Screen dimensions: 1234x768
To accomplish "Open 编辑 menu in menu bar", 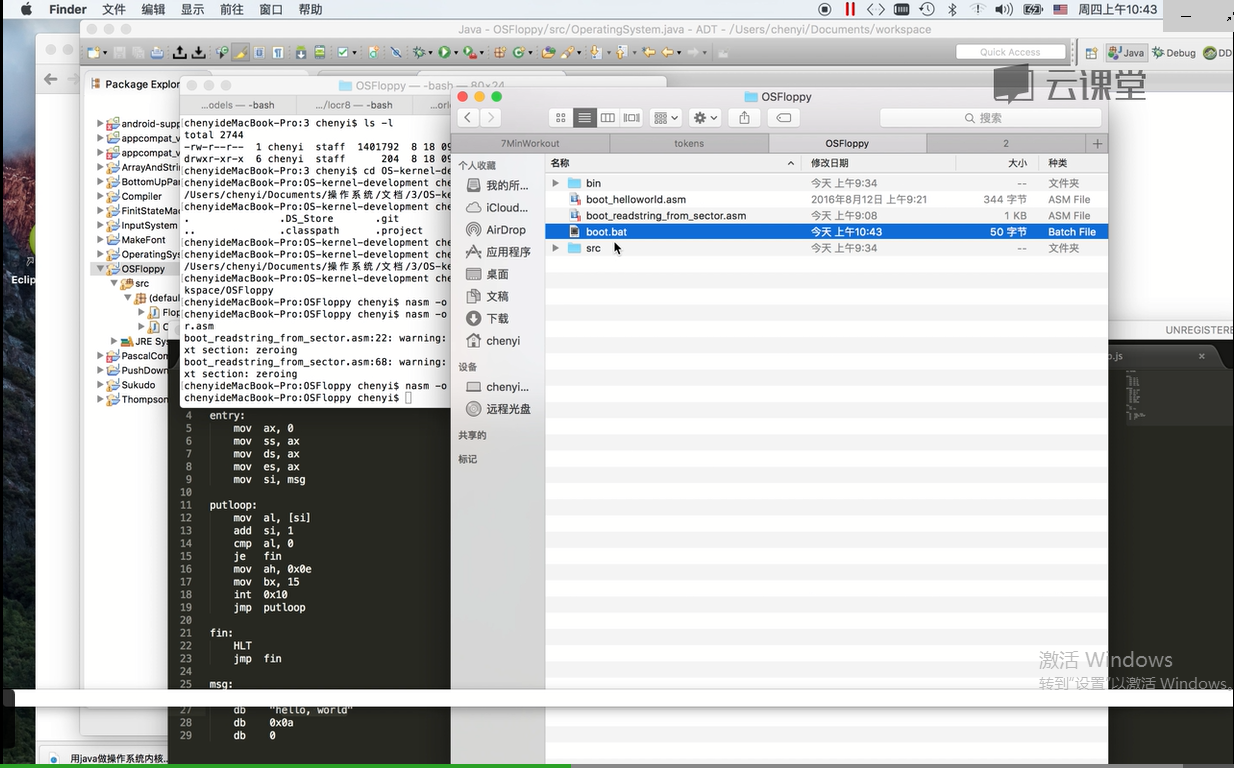I will pyautogui.click(x=153, y=9).
